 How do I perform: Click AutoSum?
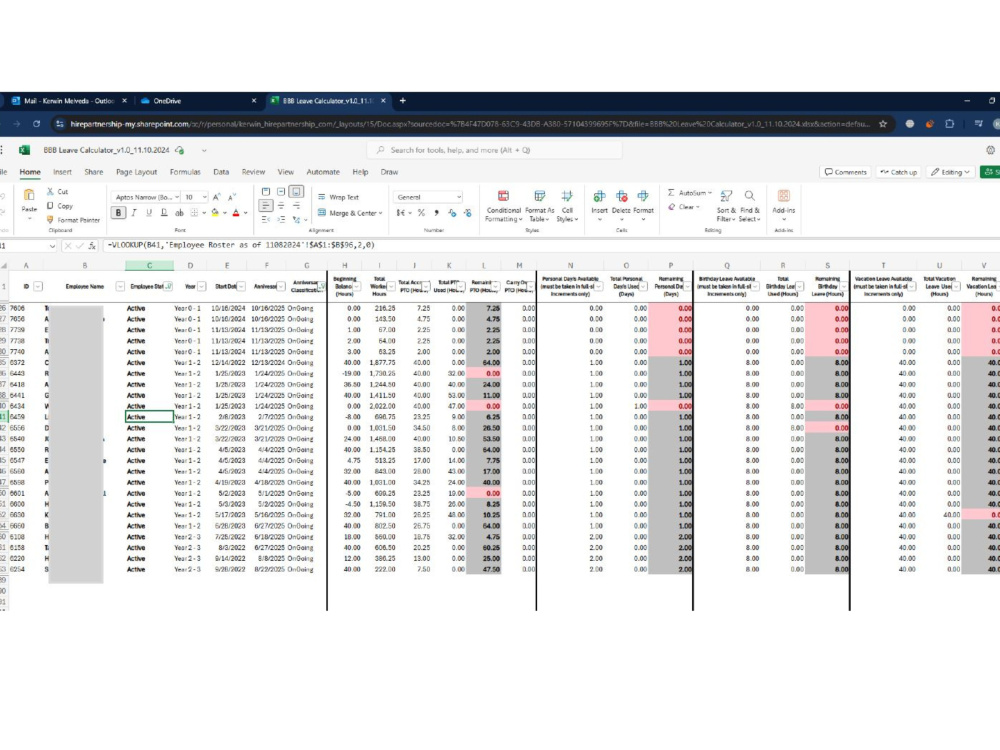pos(689,193)
